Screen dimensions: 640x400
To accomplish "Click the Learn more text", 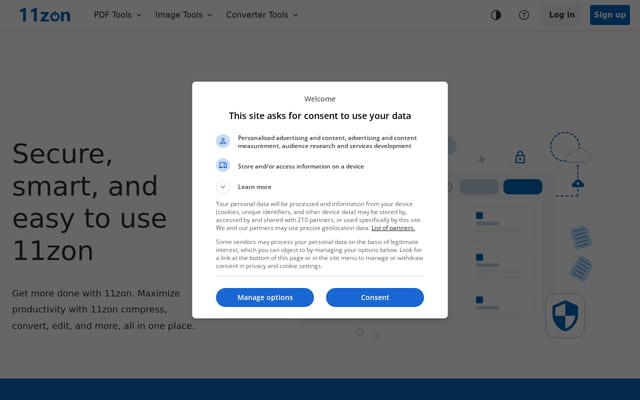I will click(x=254, y=187).
